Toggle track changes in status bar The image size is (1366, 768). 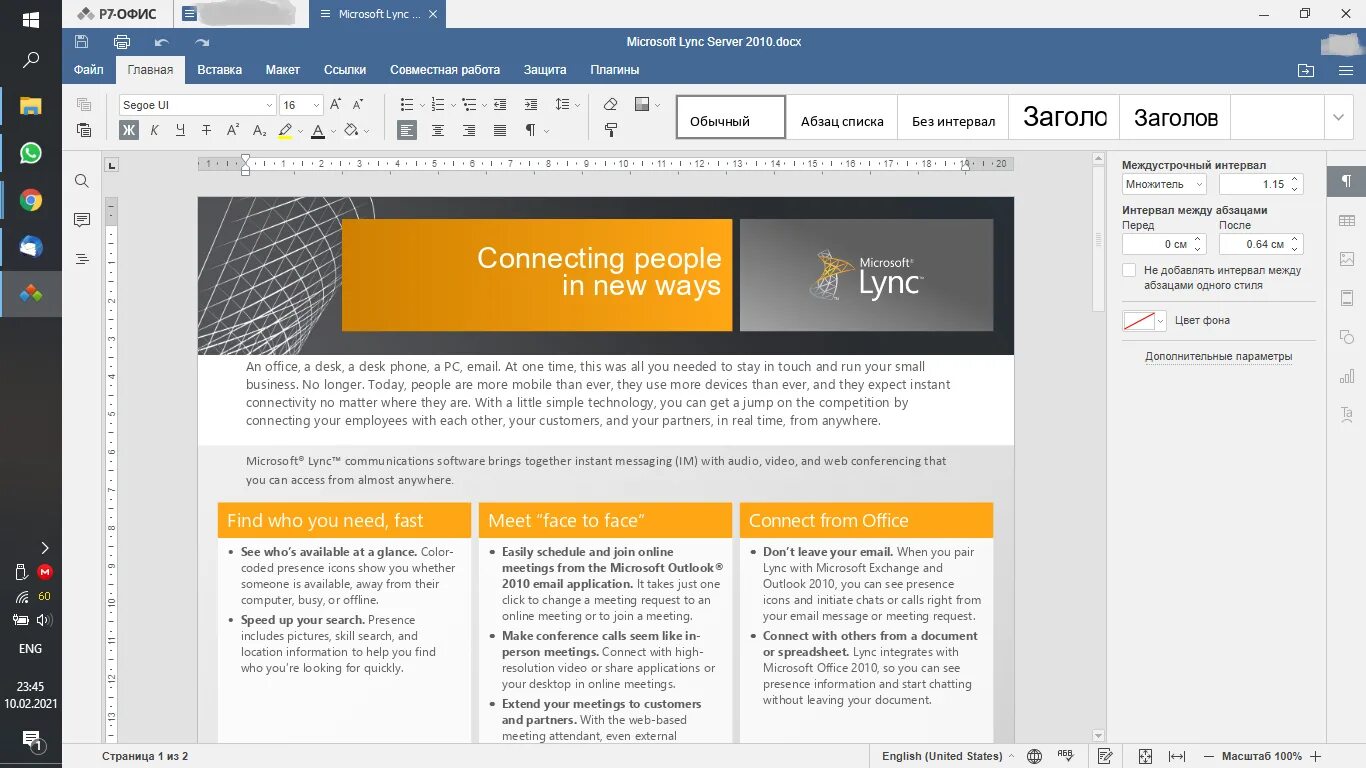coord(1105,756)
